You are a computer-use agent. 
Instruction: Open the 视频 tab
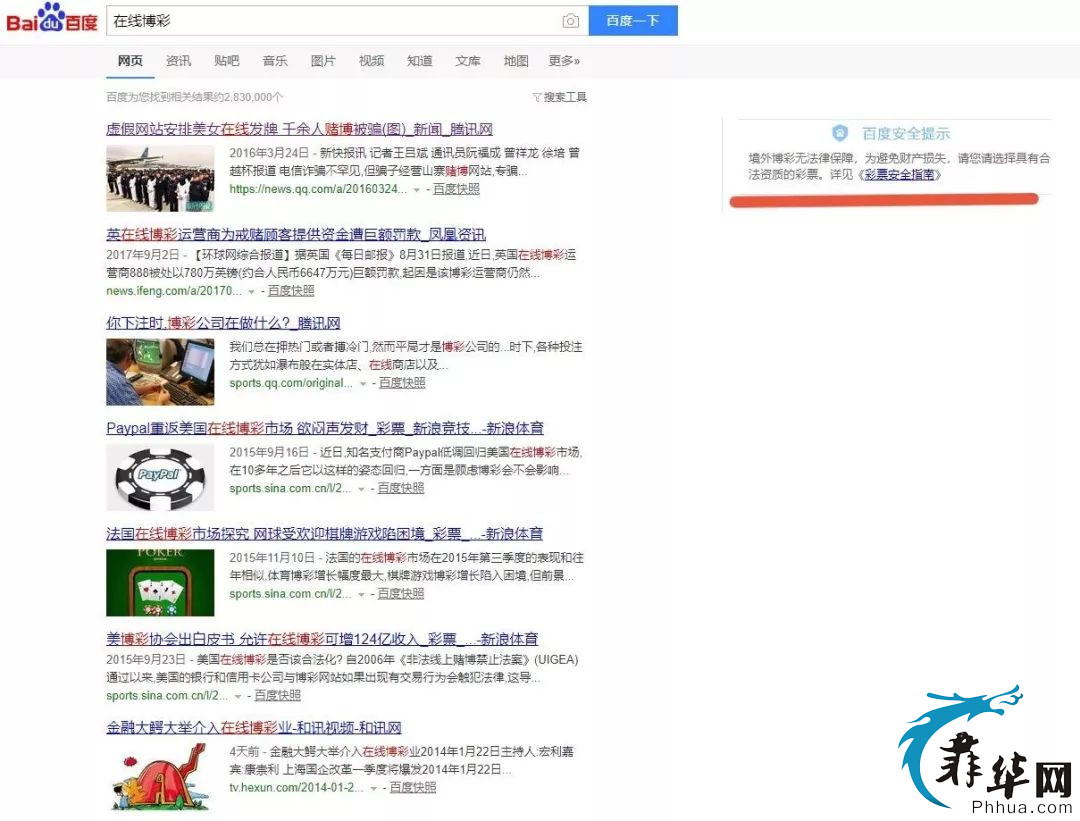coord(371,61)
